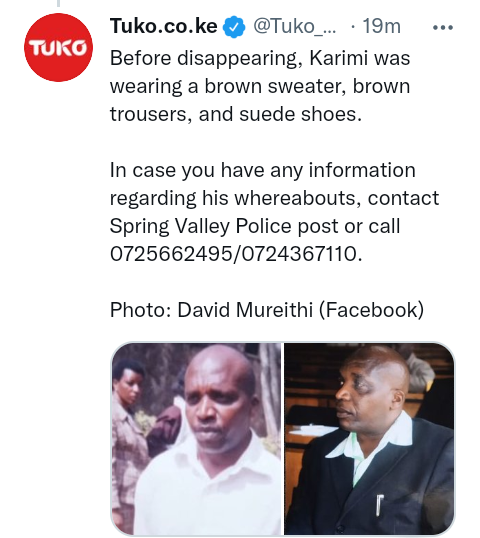Click the blue verified badge
The height and width of the screenshot is (538, 480).
tap(234, 26)
